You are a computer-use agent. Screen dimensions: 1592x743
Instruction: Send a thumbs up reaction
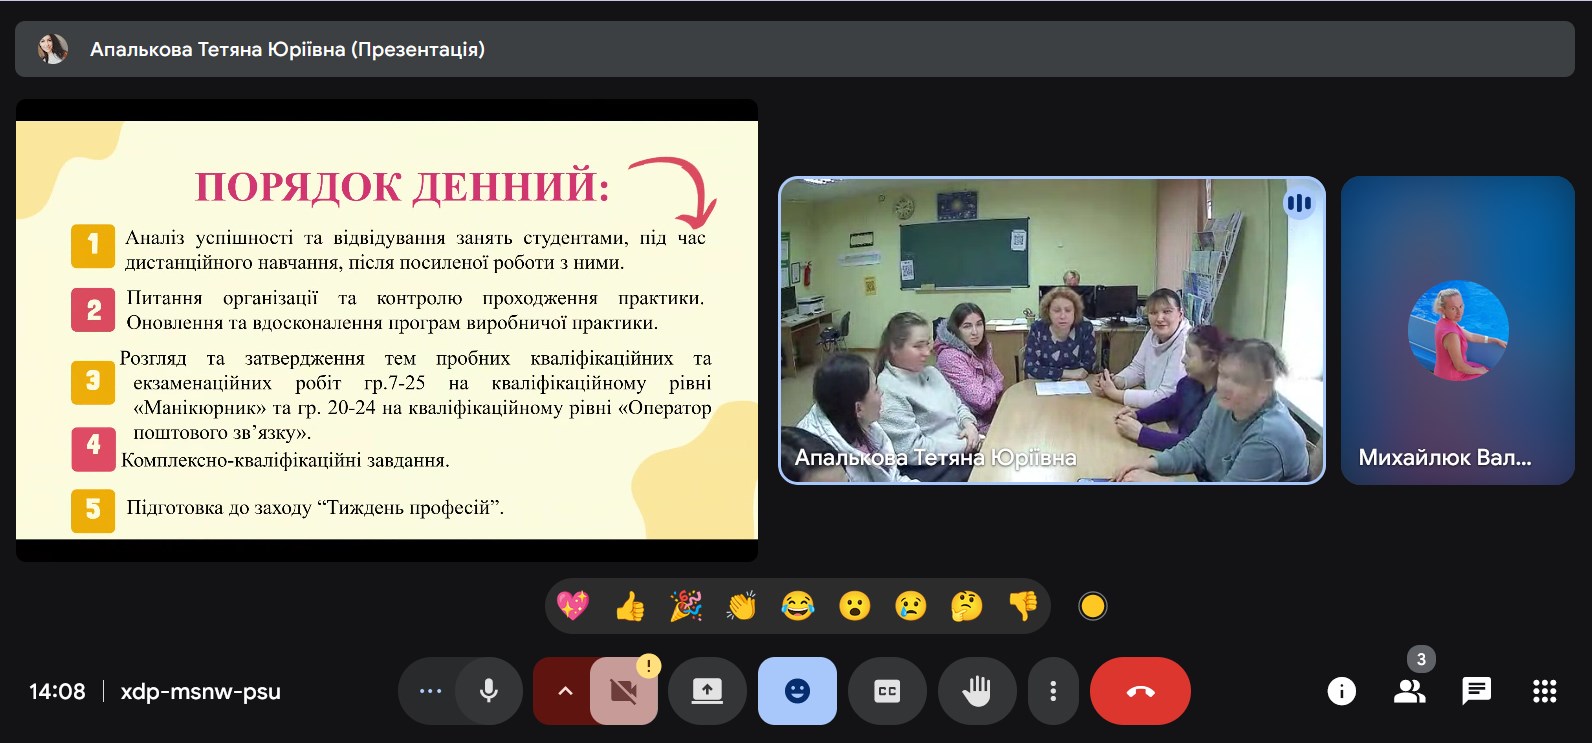tap(629, 606)
